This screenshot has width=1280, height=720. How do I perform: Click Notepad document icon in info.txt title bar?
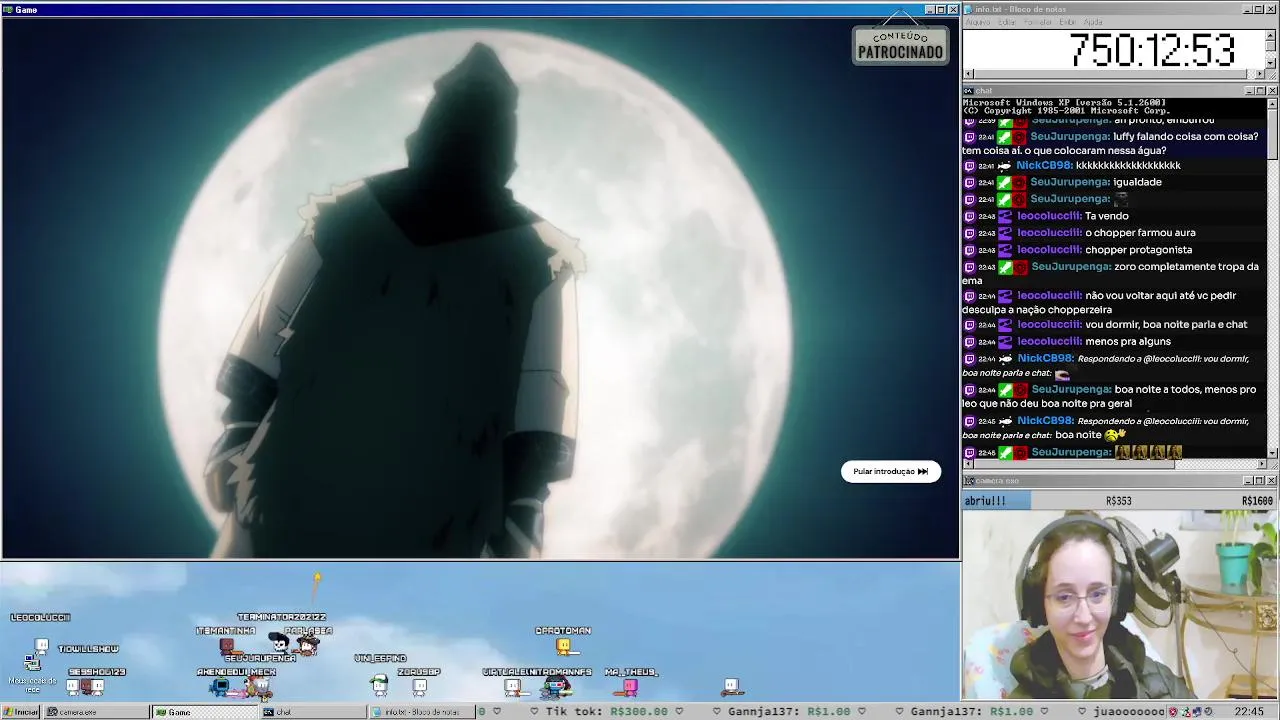point(969,9)
